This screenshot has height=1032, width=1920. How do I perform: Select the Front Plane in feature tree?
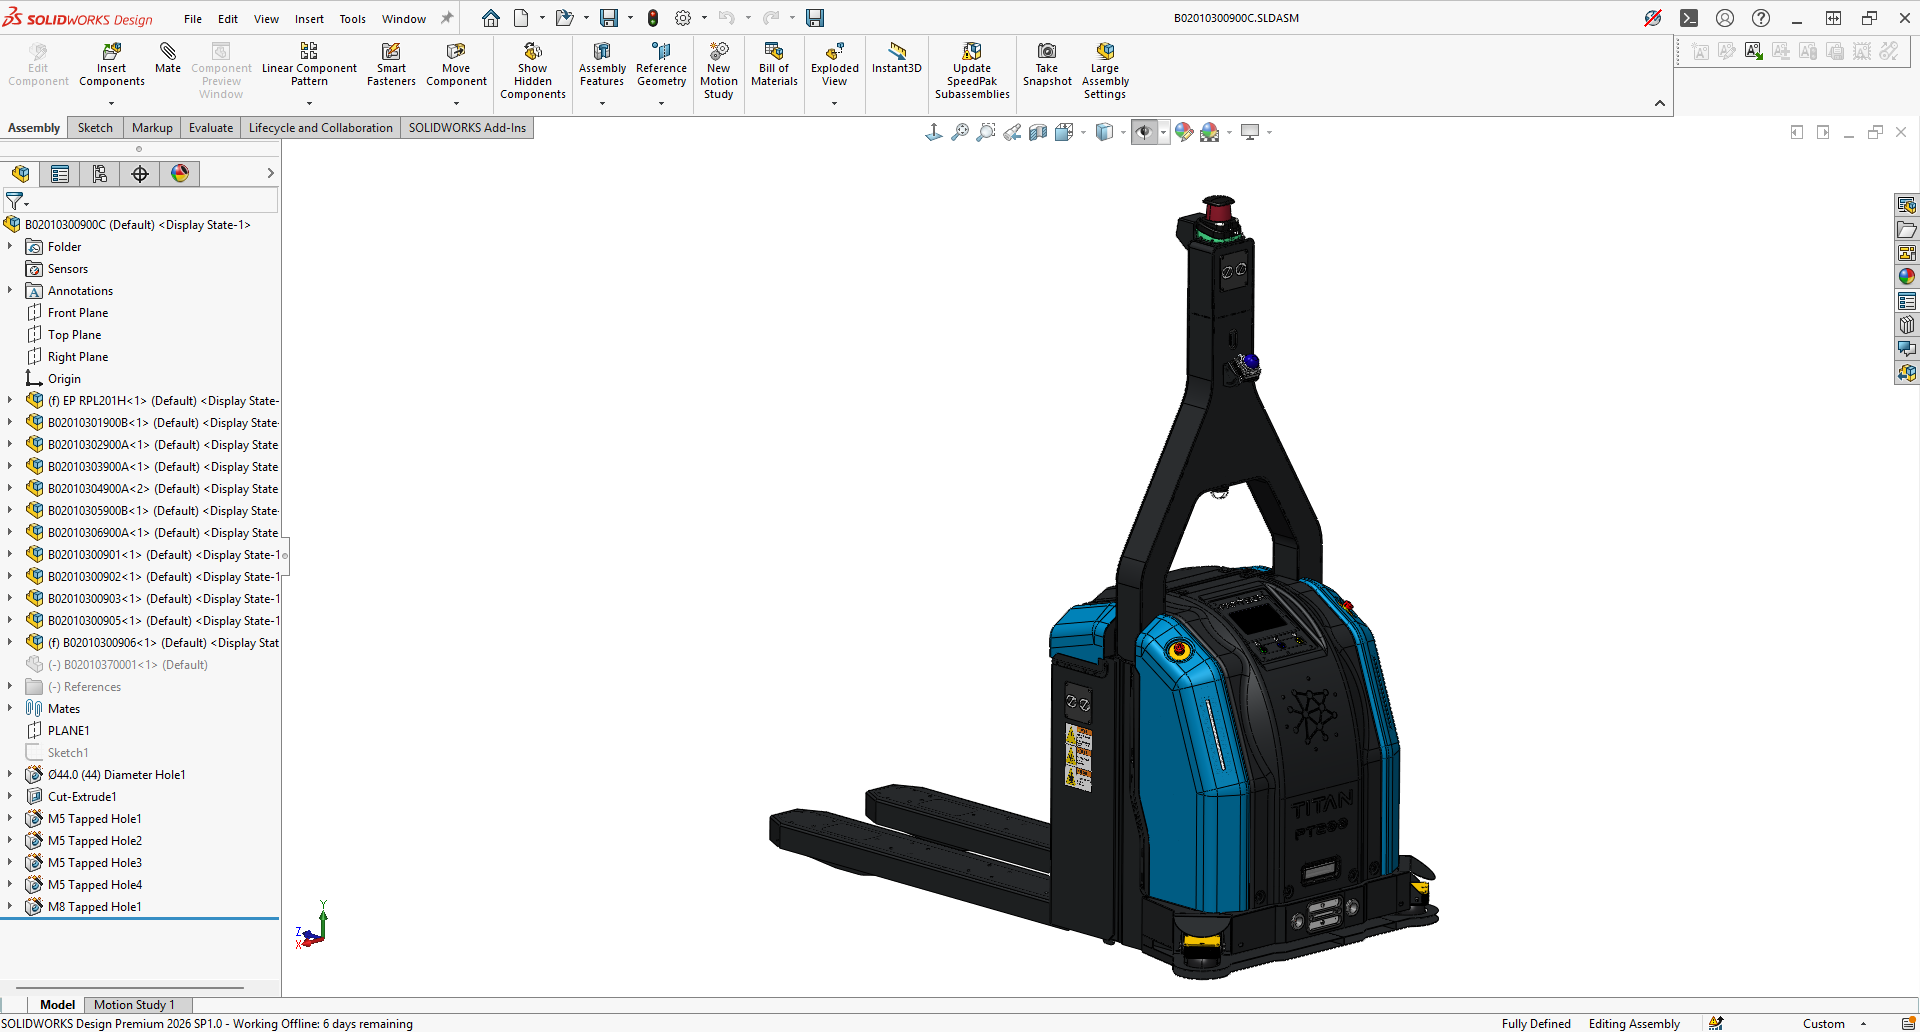tap(78, 313)
